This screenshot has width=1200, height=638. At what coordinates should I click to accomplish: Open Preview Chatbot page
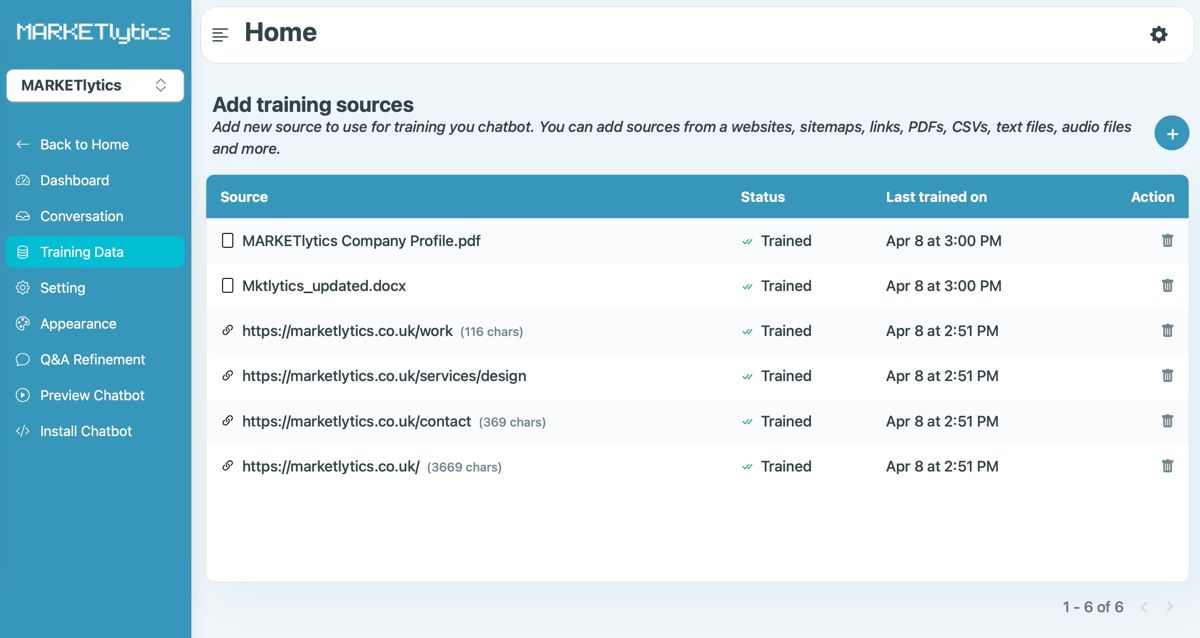tap(95, 396)
